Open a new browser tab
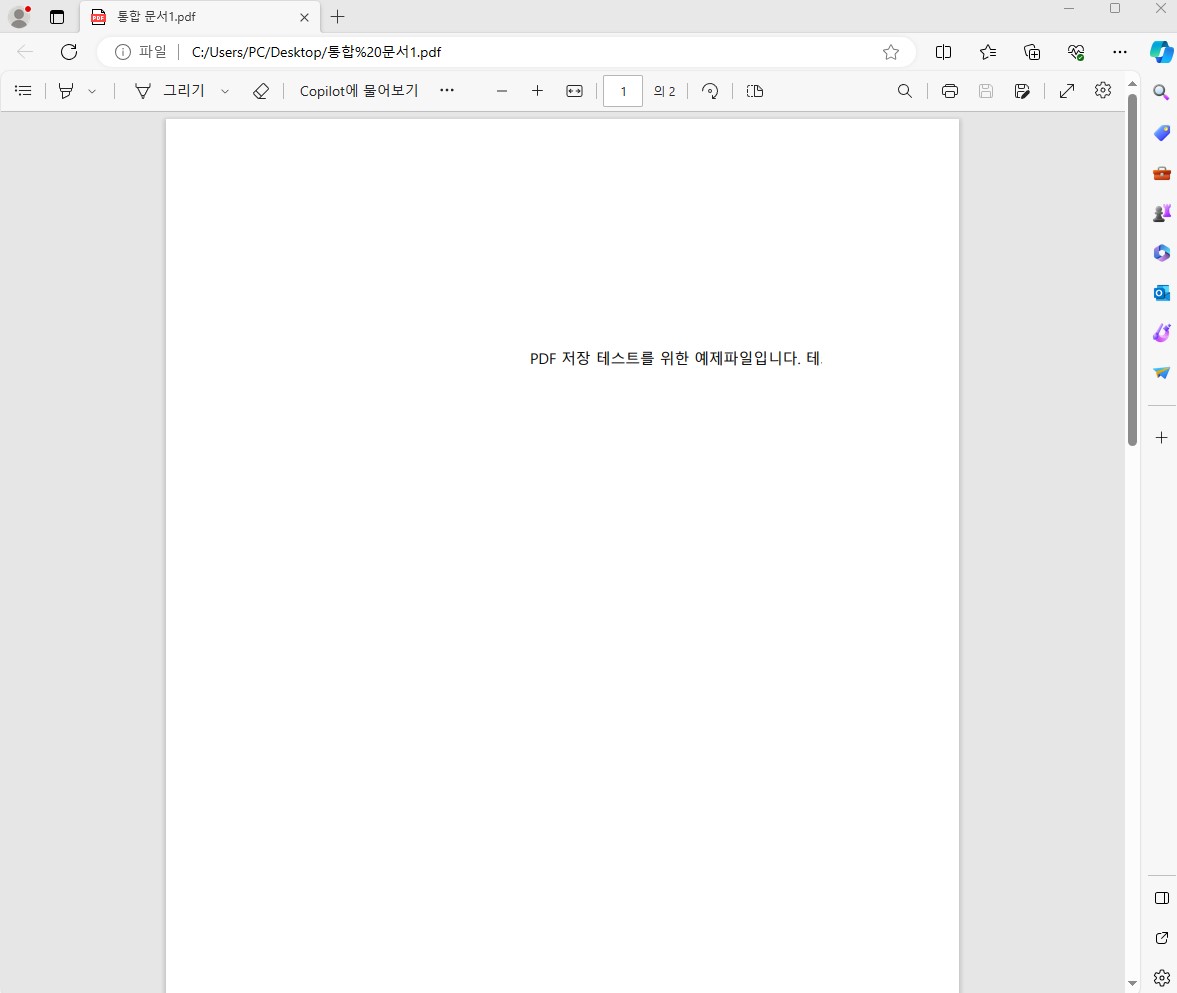Image resolution: width=1177 pixels, height=993 pixels. [338, 17]
